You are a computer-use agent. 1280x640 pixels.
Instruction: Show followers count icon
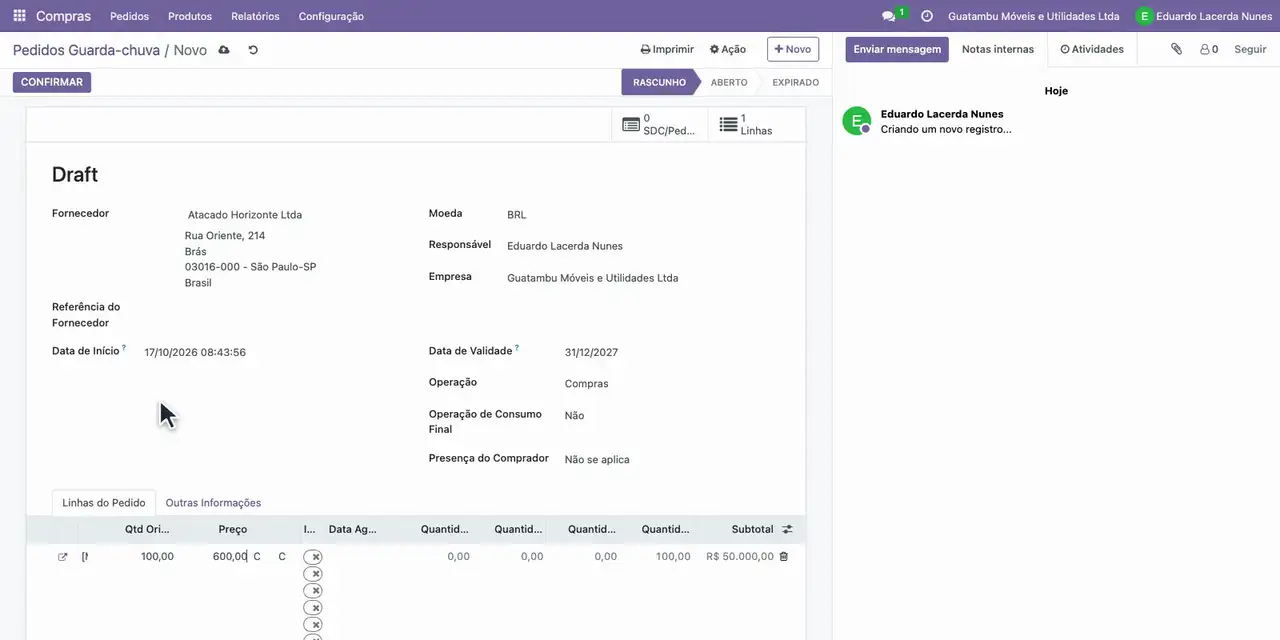1209,49
